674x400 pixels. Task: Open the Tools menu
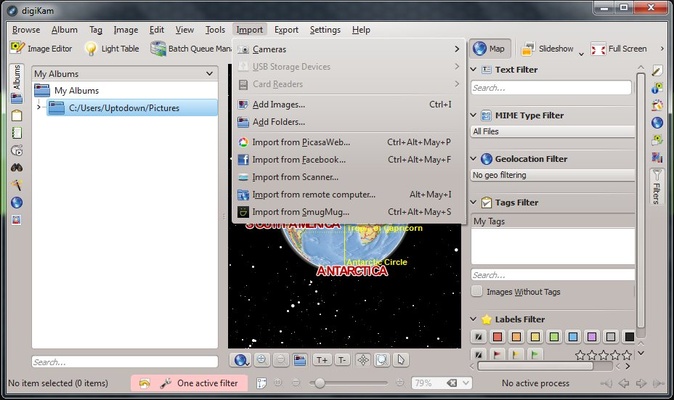[x=215, y=30]
